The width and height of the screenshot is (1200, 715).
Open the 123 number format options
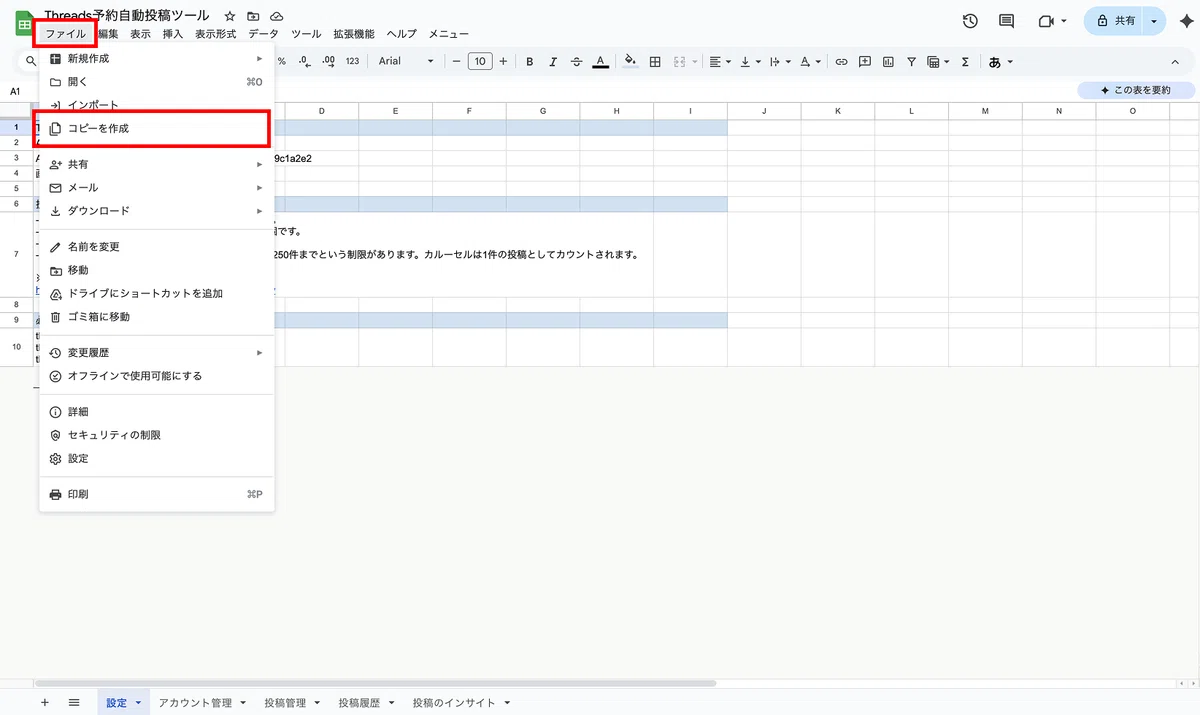click(x=352, y=61)
